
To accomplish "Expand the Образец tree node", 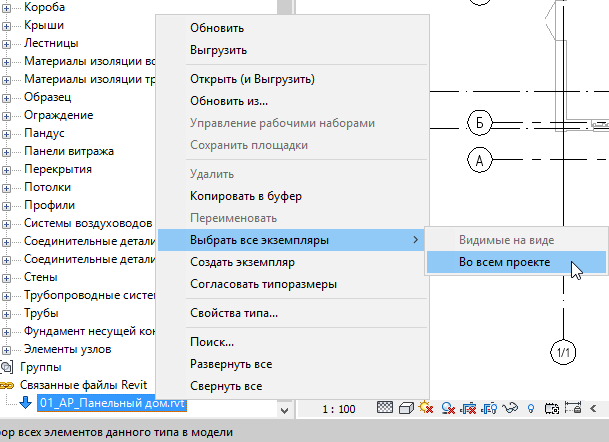I will 6,98.
